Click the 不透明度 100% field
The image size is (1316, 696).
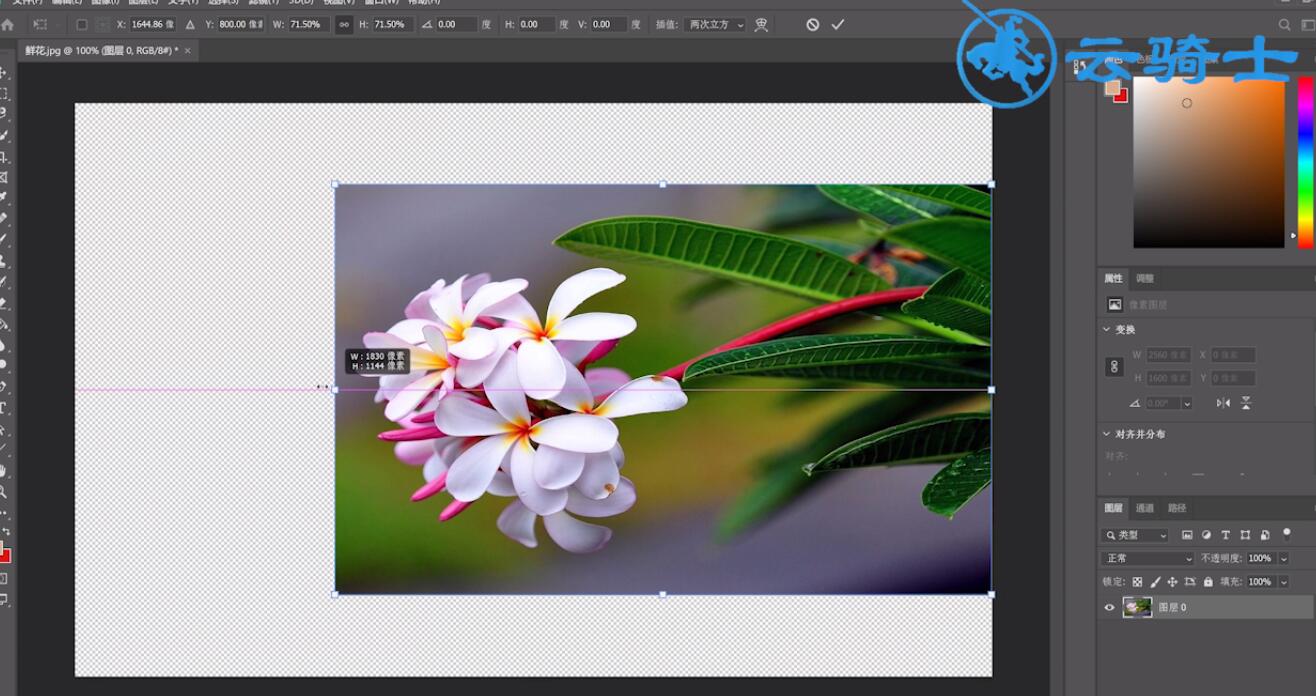point(1260,558)
